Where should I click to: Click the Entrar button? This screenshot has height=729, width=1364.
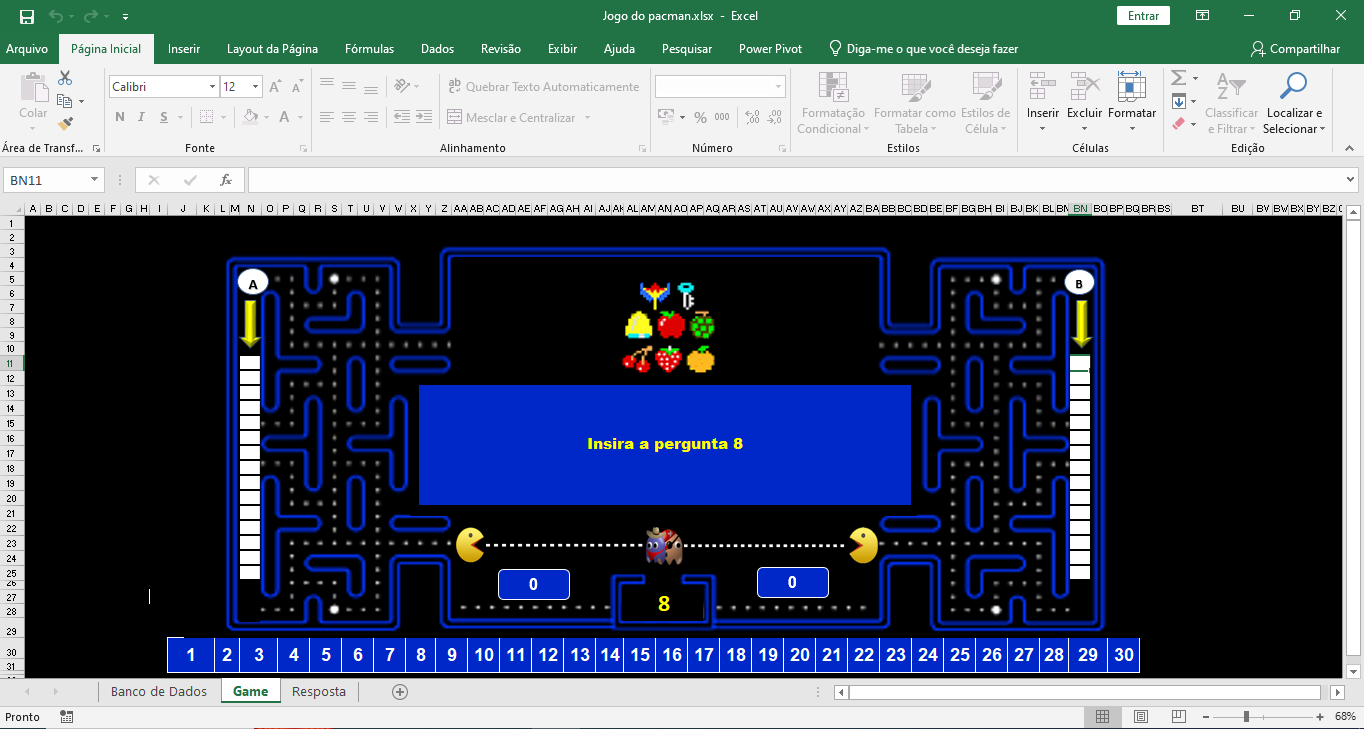(1142, 16)
